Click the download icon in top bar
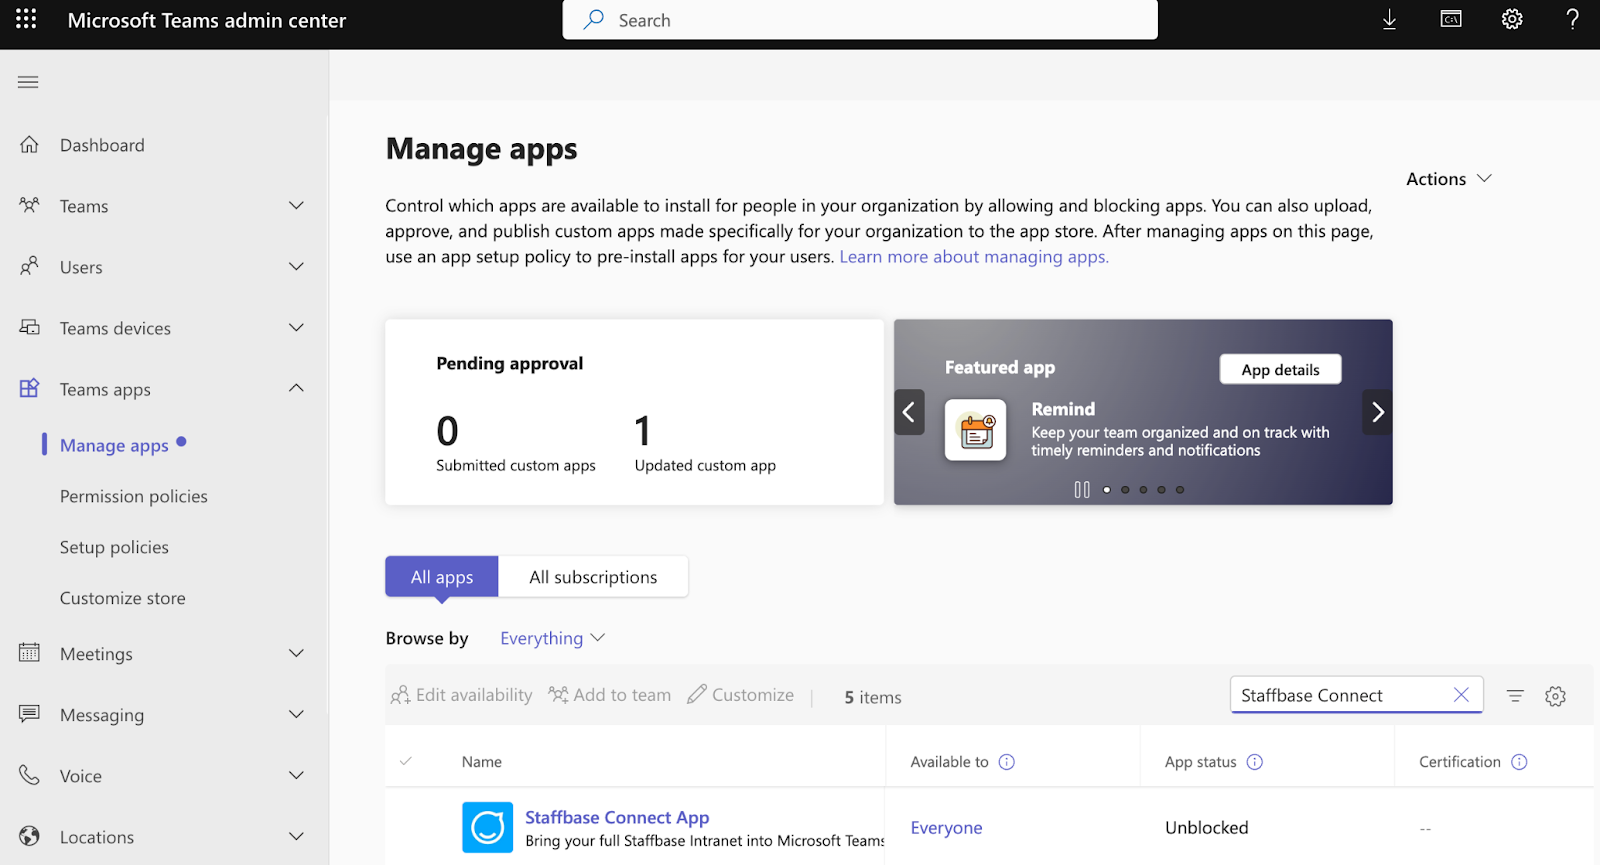The height and width of the screenshot is (865, 1600). [1389, 20]
